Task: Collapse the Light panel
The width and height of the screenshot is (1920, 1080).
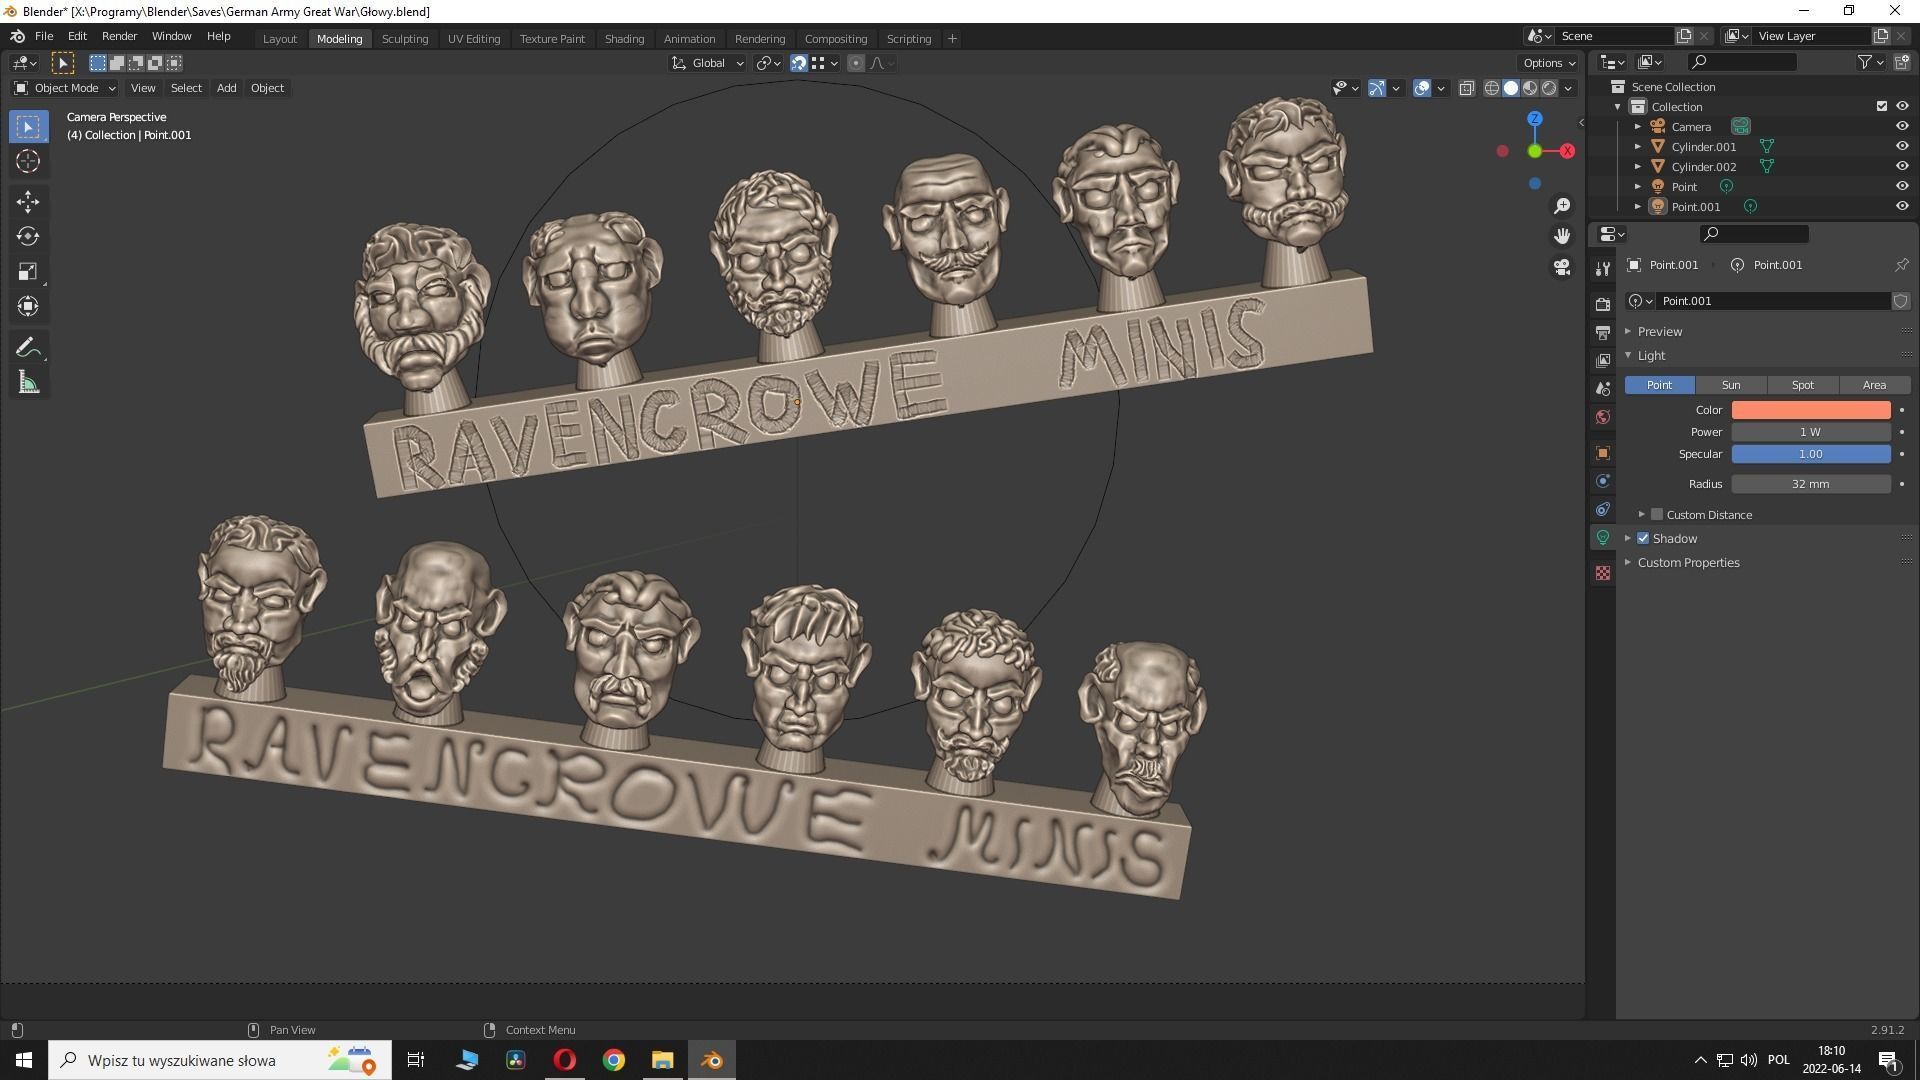Action: [x=1651, y=356]
